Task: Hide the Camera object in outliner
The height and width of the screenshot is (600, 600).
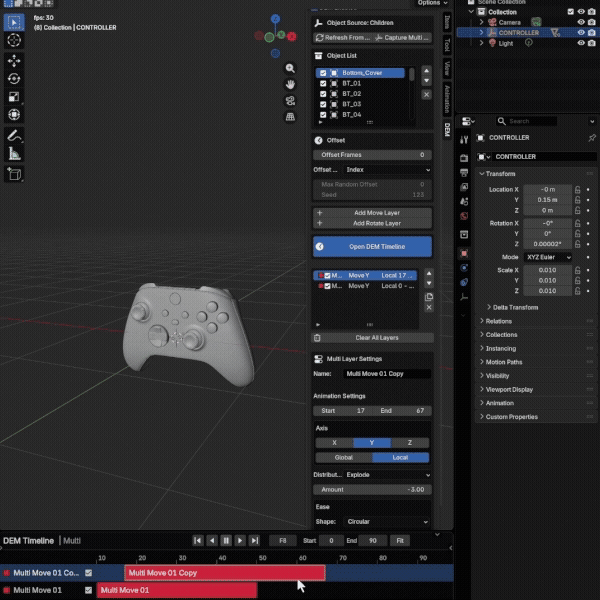Action: (580, 22)
